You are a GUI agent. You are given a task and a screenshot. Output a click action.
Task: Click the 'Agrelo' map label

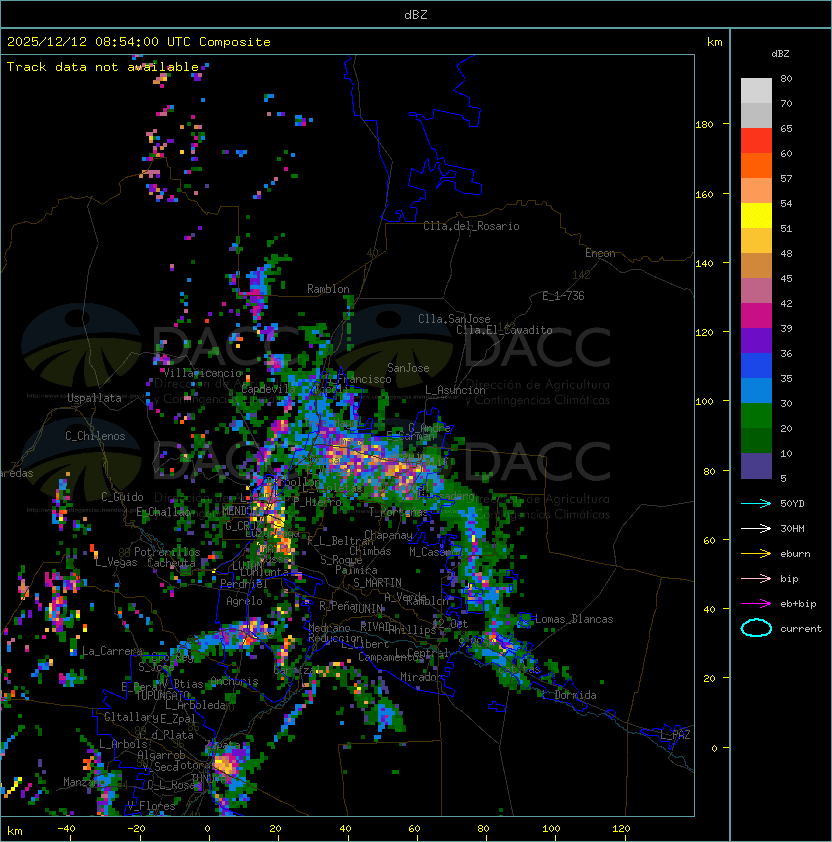click(244, 601)
